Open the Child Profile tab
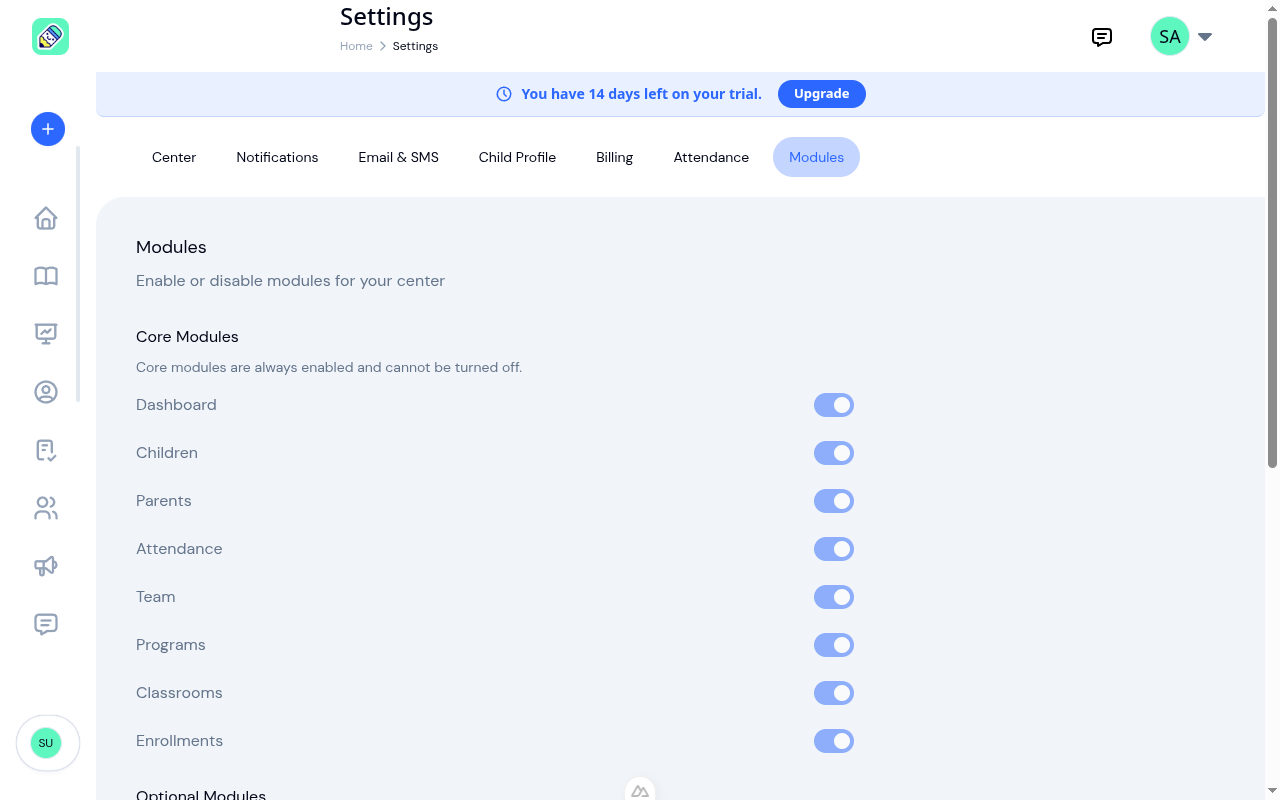This screenshot has width=1280, height=800. click(x=517, y=157)
